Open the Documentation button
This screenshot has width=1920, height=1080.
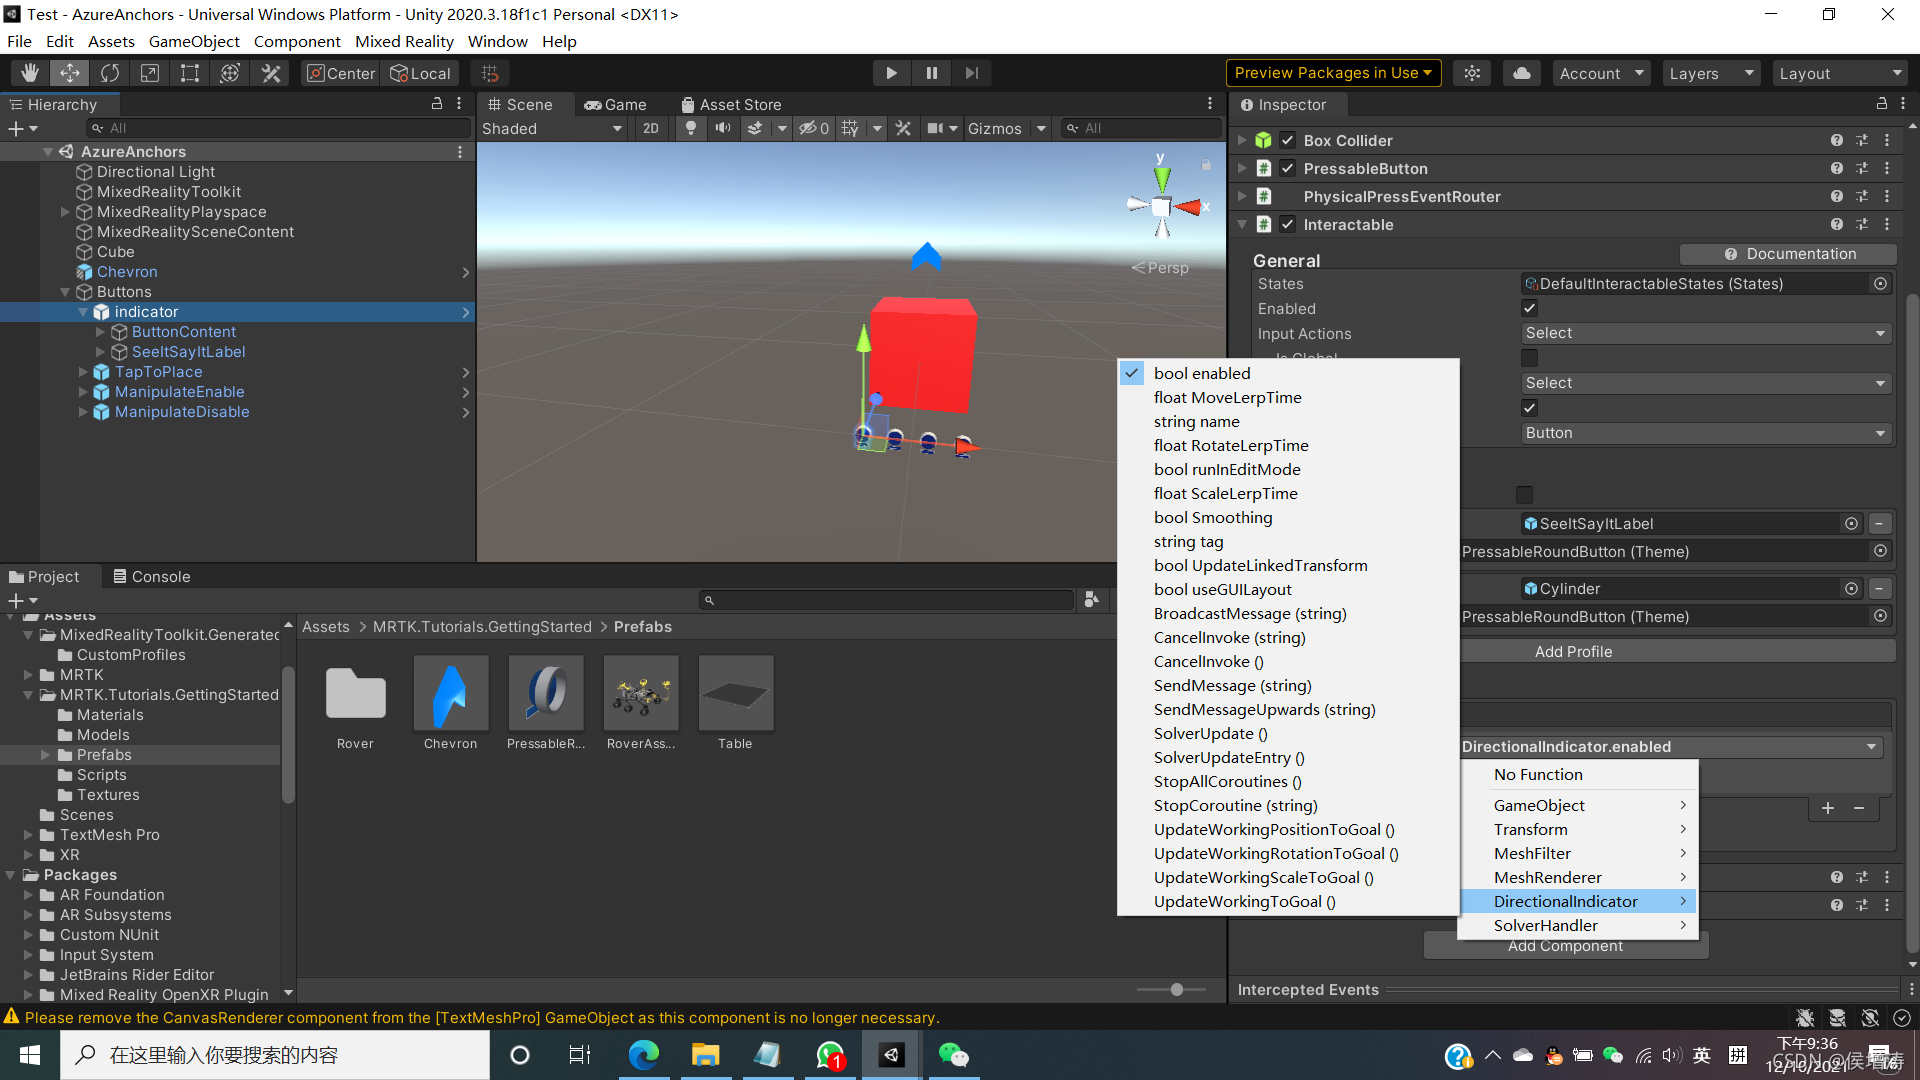coord(1789,254)
